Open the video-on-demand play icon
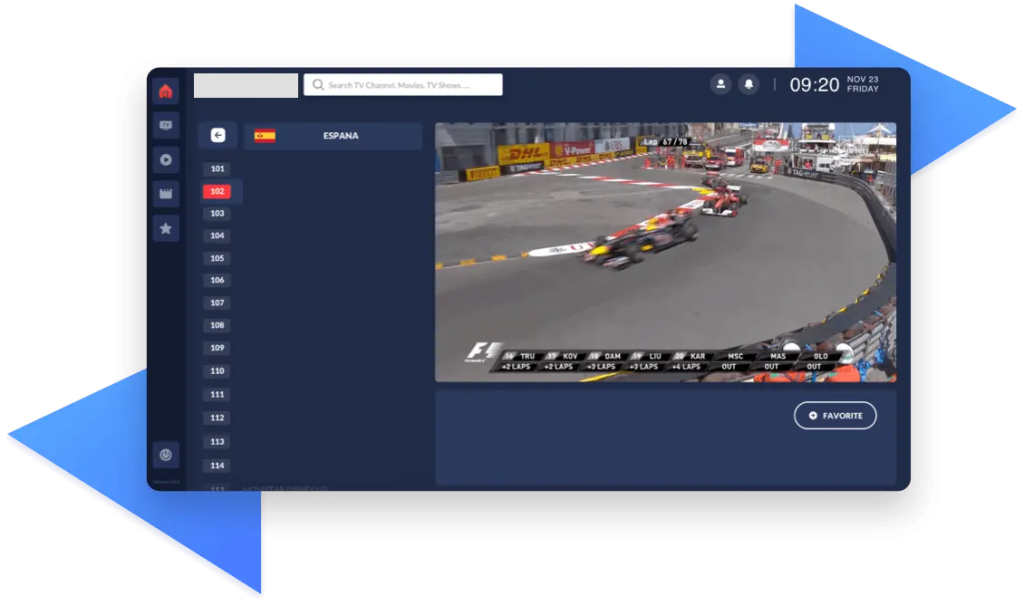 point(166,160)
